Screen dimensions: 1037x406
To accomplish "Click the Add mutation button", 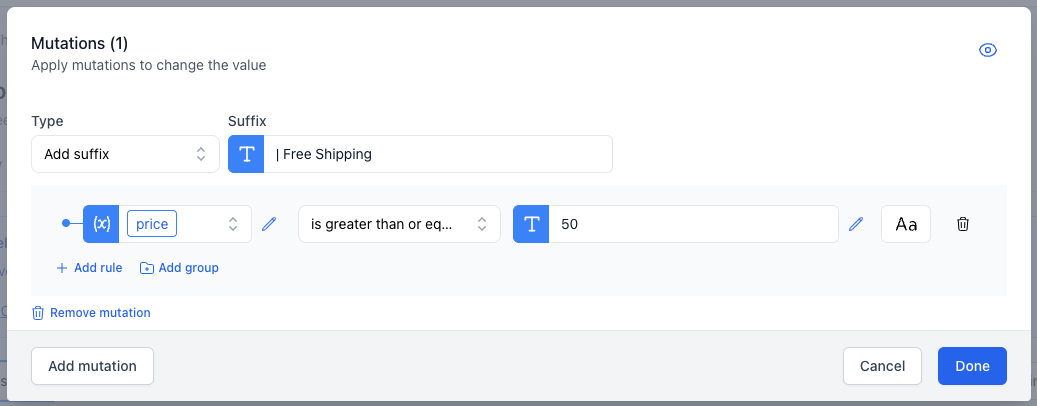I will coord(93,366).
